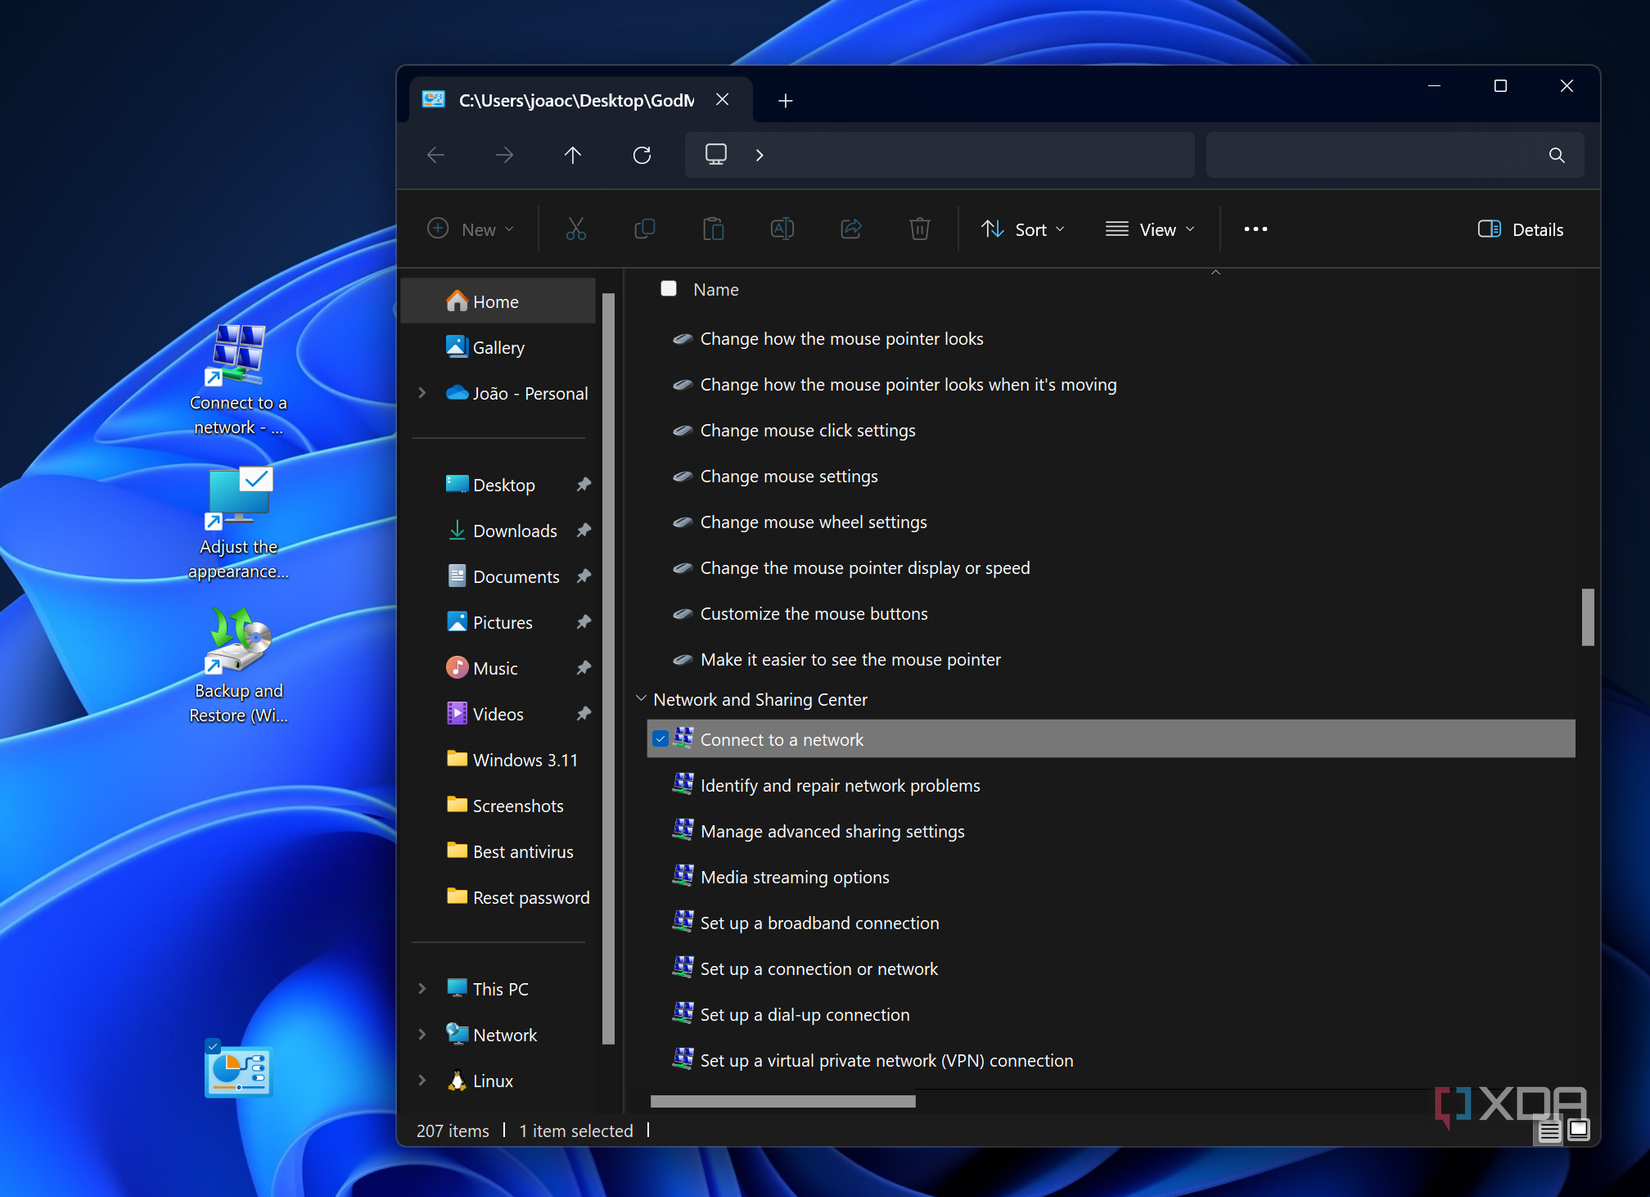
Task: Expand This PC in the sidebar
Action: (422, 988)
